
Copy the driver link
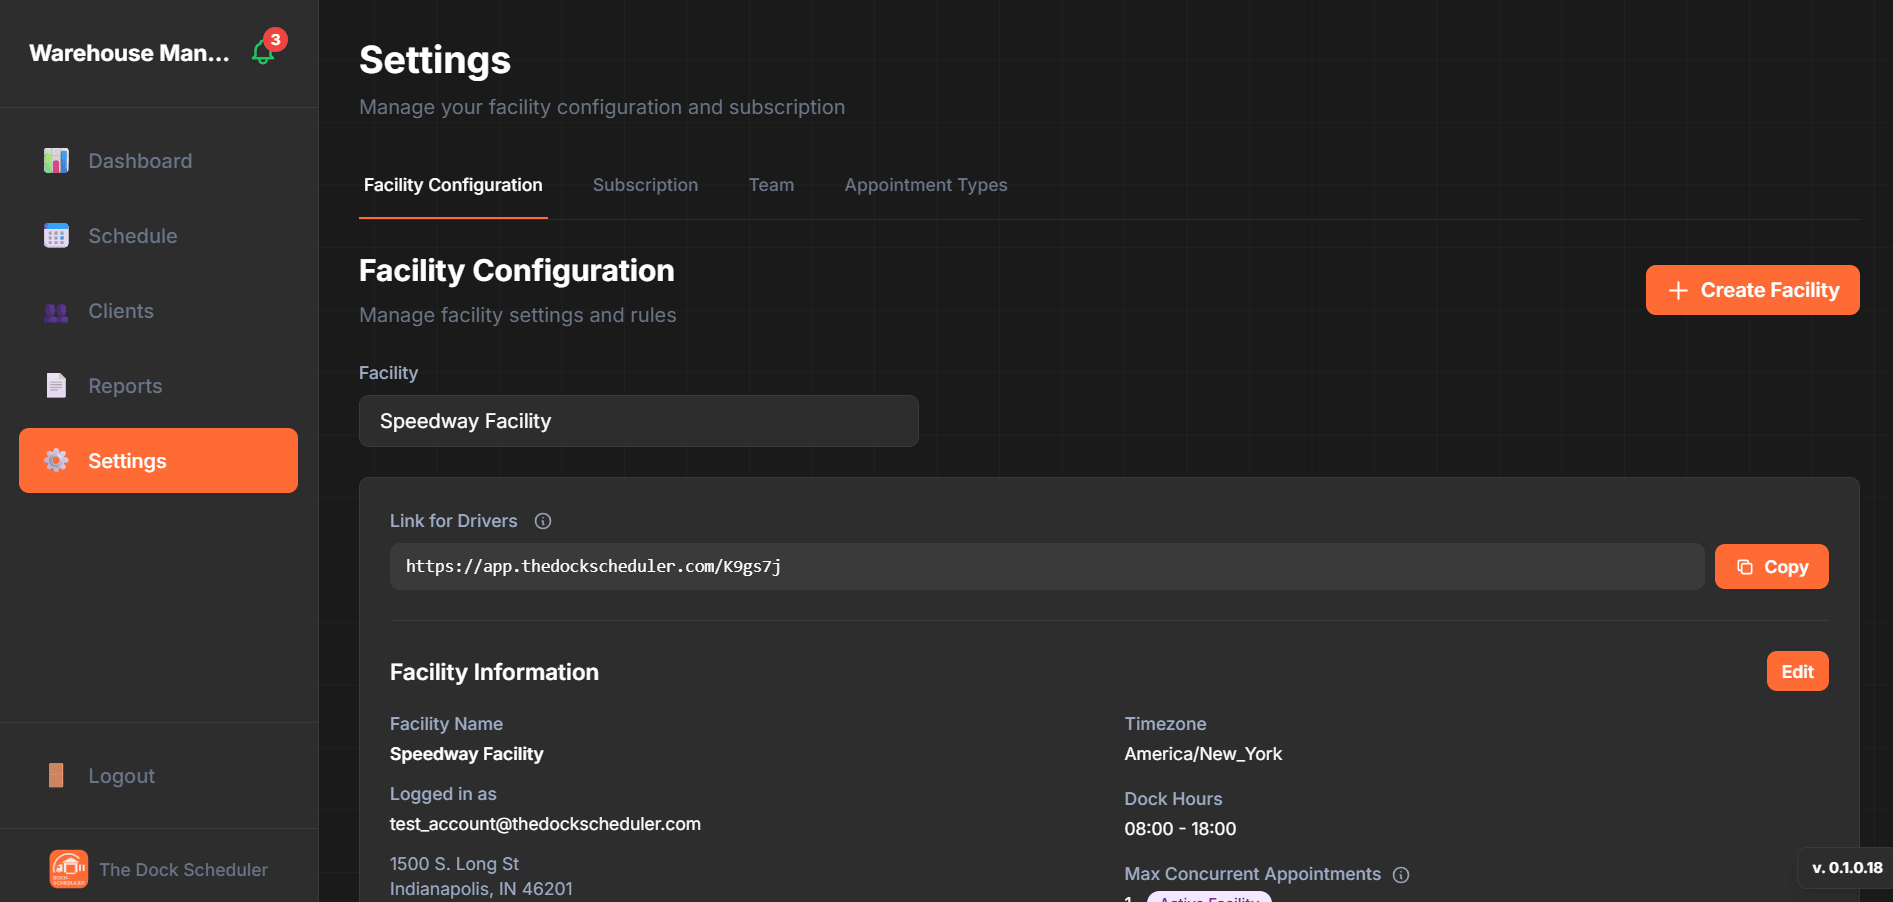point(1771,566)
